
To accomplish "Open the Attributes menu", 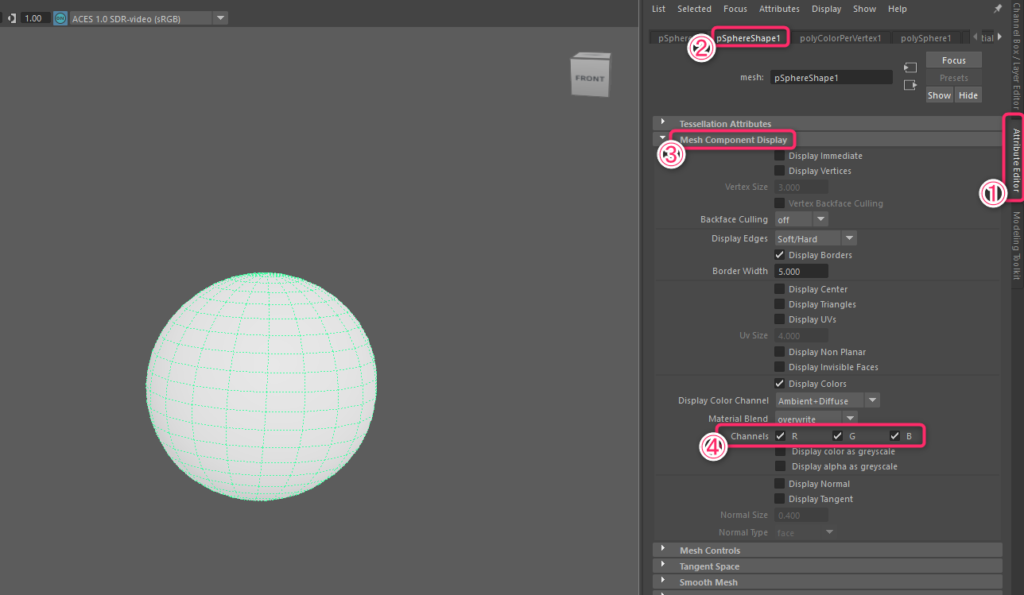I will 779,9.
